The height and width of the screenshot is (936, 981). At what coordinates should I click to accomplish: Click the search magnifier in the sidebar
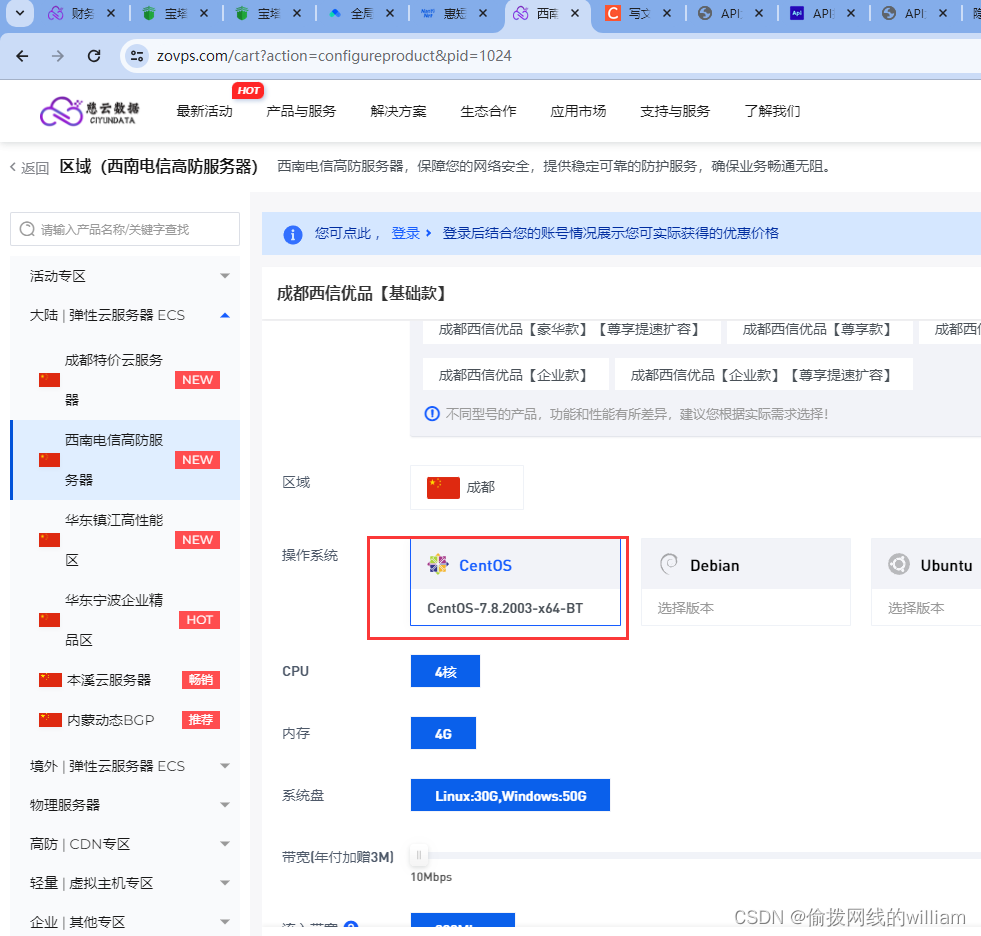click(x=27, y=229)
